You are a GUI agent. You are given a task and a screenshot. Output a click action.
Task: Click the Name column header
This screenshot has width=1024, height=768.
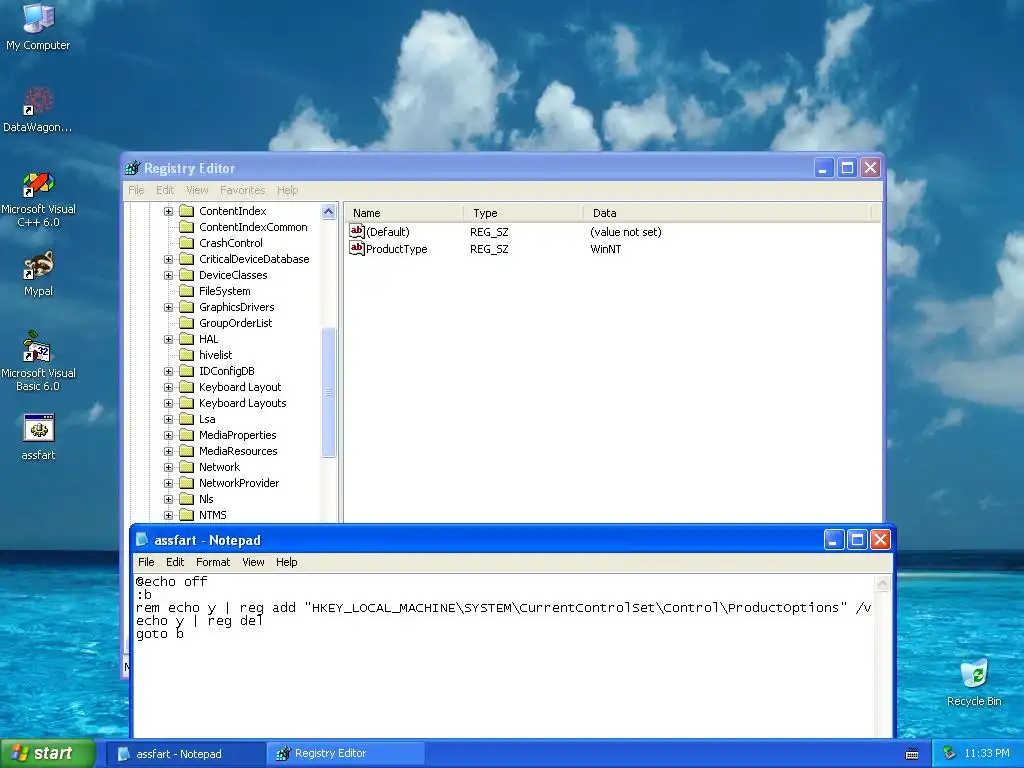pyautogui.click(x=404, y=213)
